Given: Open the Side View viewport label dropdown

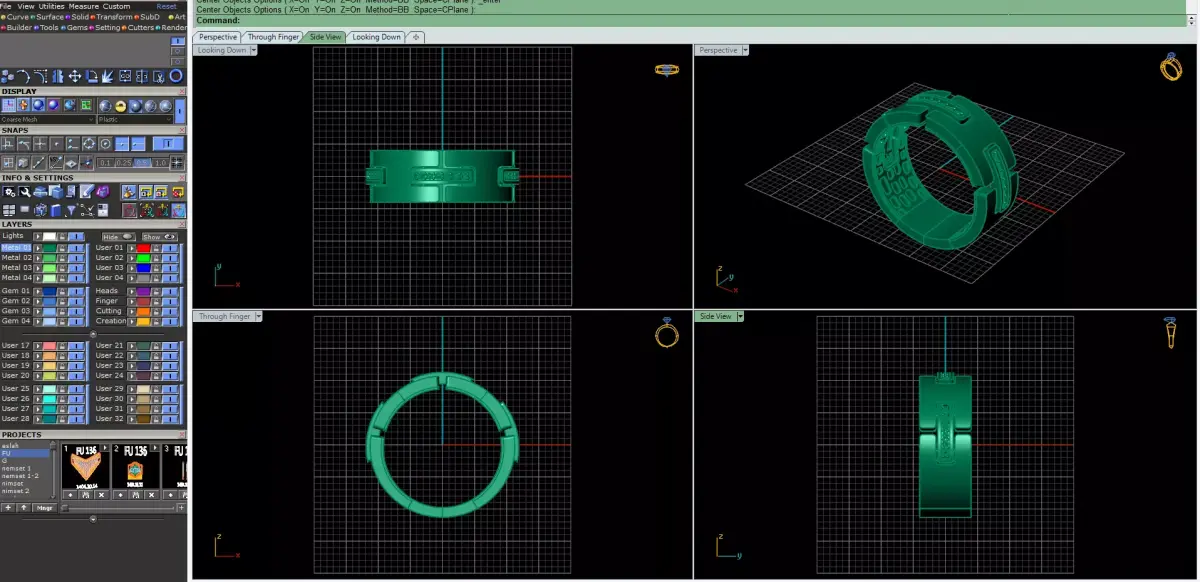Looking at the screenshot, I should [740, 316].
